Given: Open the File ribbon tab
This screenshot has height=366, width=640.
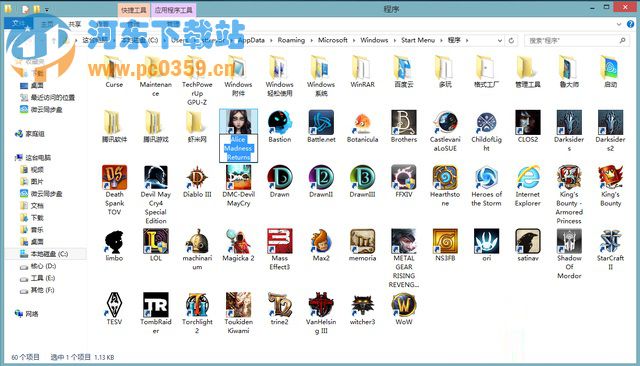Looking at the screenshot, I should click(18, 24).
